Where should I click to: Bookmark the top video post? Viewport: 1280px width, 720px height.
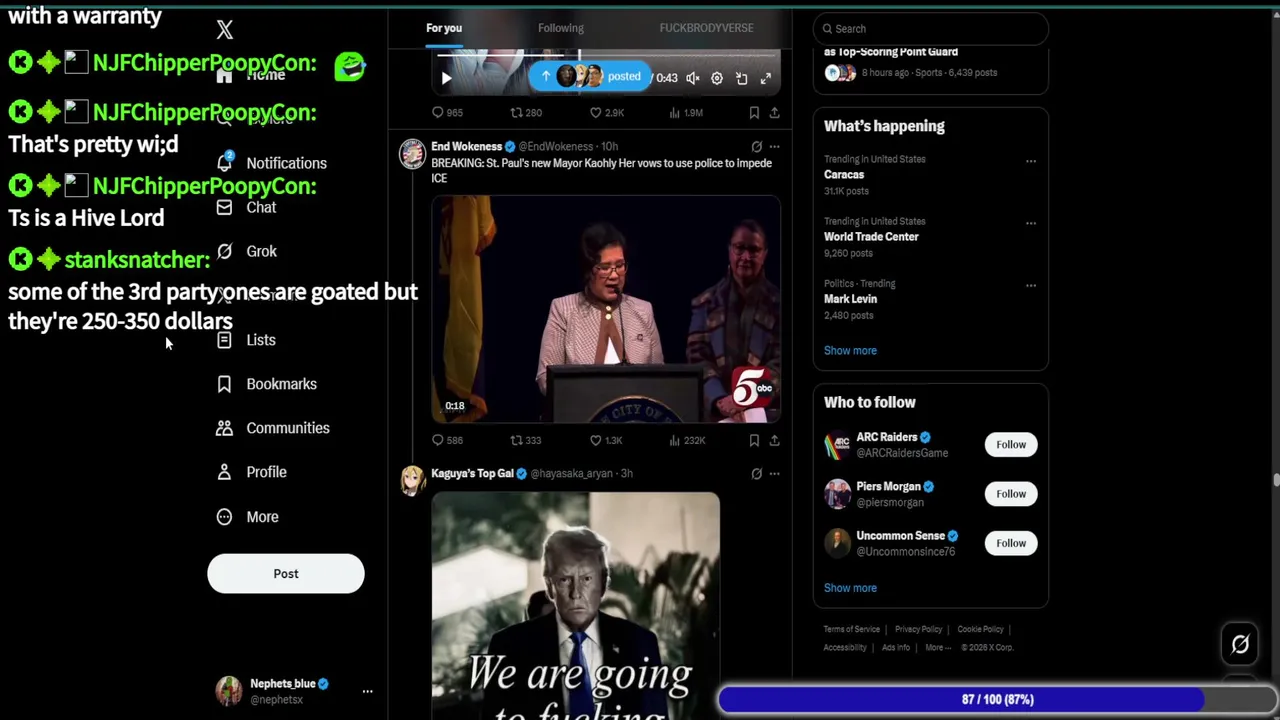coord(754,113)
